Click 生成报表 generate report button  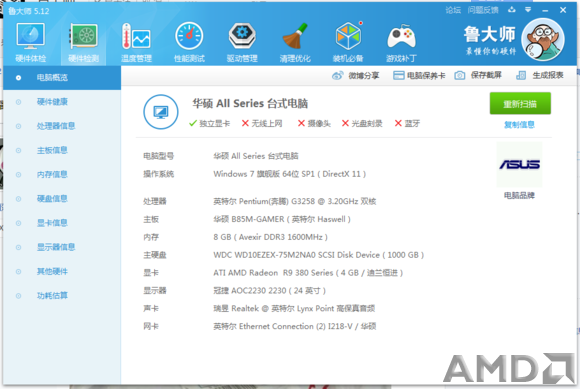(x=540, y=75)
